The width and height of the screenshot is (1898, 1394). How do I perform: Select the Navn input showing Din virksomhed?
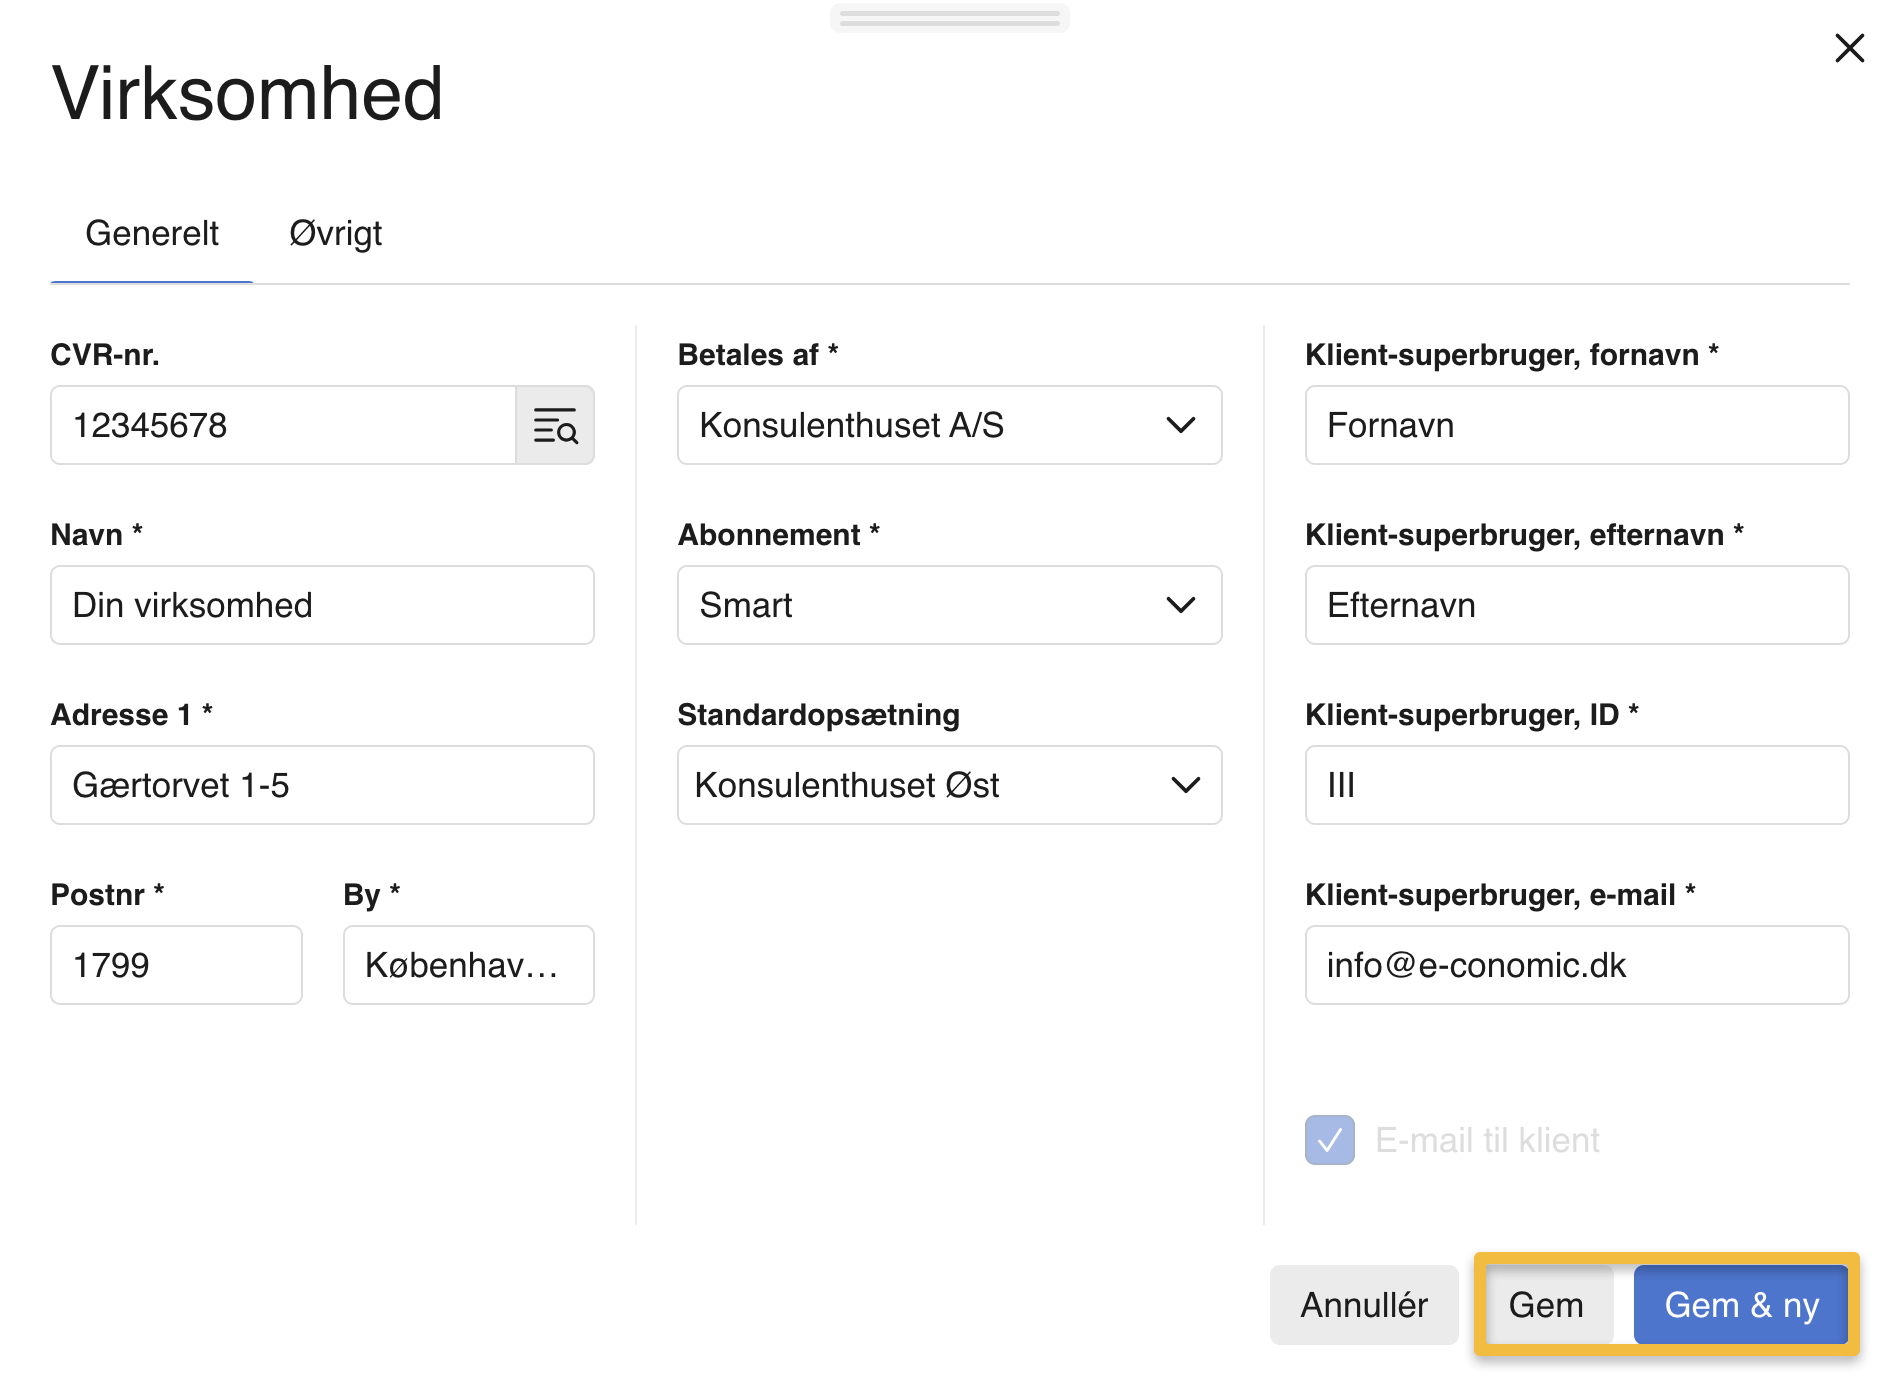322,605
